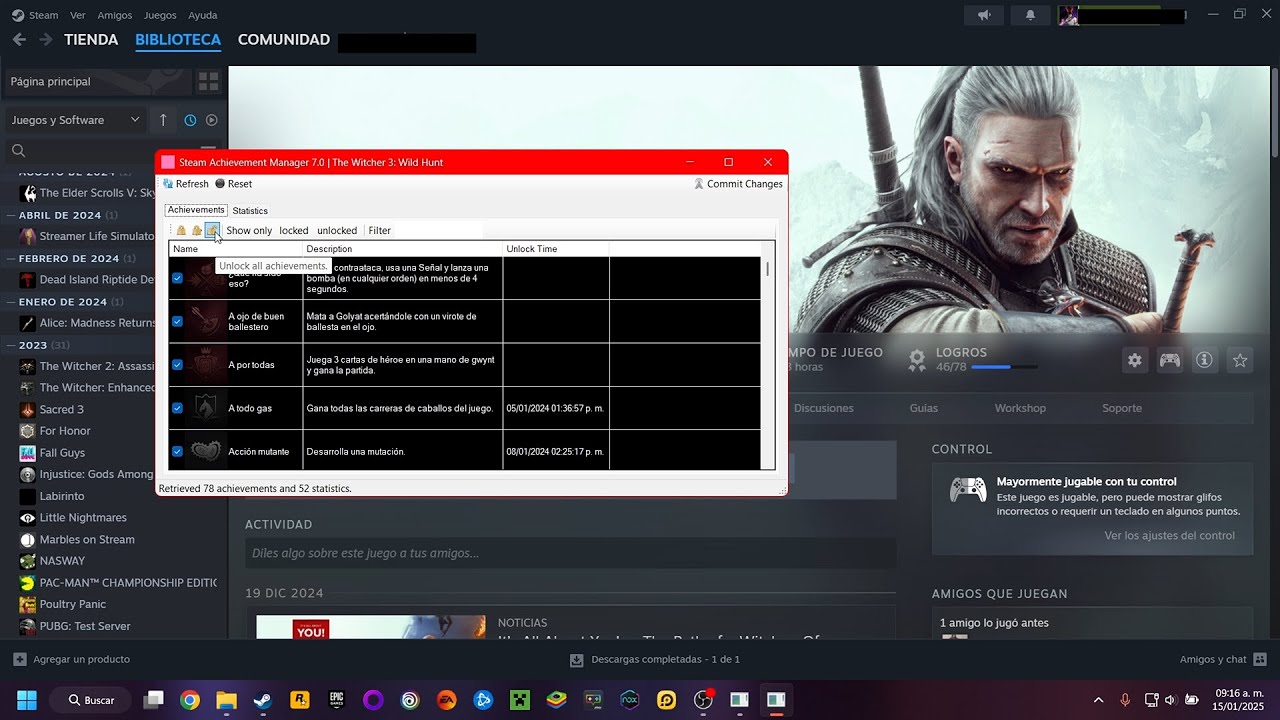
Task: Switch library to grid collections view icon
Action: point(208,81)
